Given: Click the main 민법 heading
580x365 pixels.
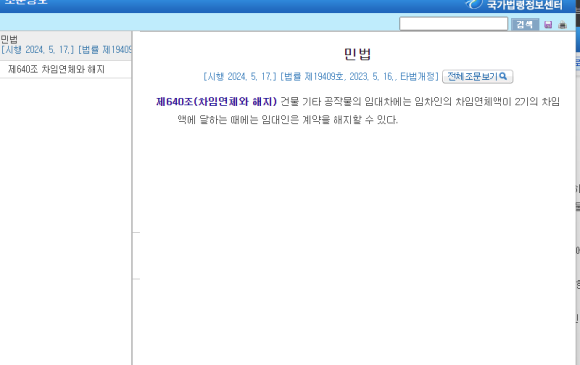Looking at the screenshot, I should click(357, 54).
